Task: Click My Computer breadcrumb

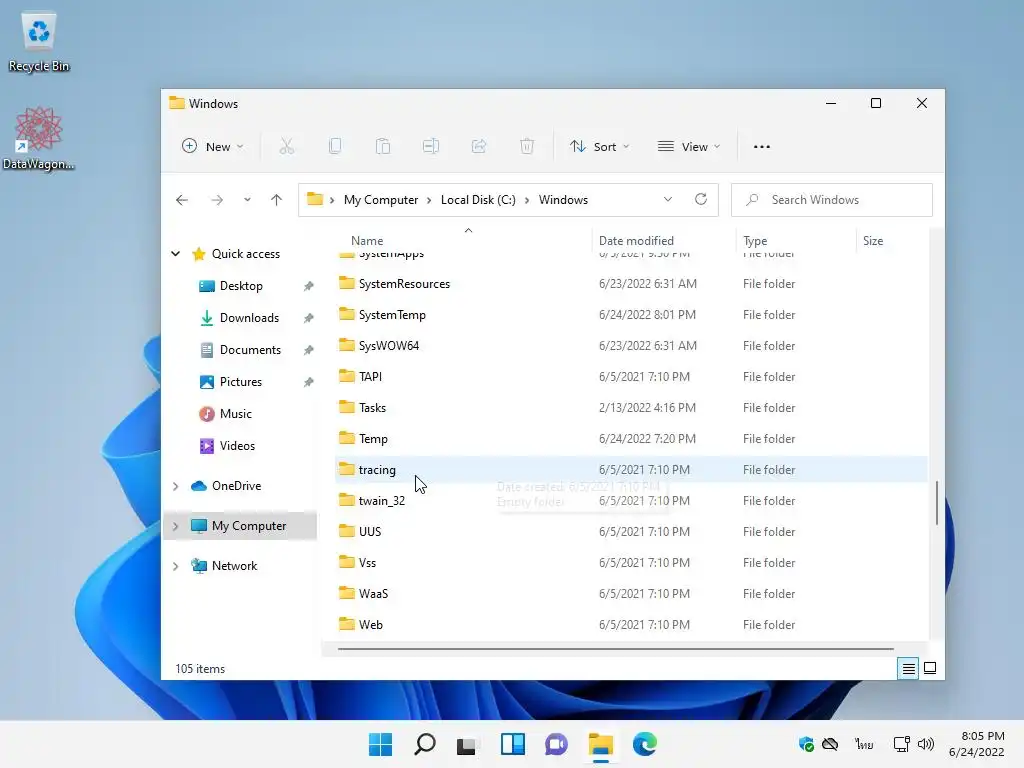Action: 381,200
